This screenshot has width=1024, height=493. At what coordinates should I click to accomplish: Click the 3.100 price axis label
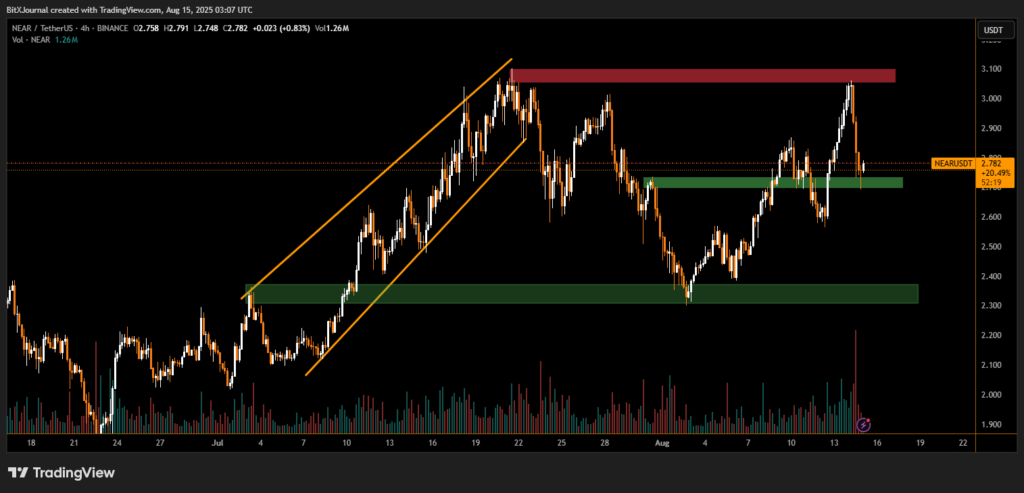[992, 69]
